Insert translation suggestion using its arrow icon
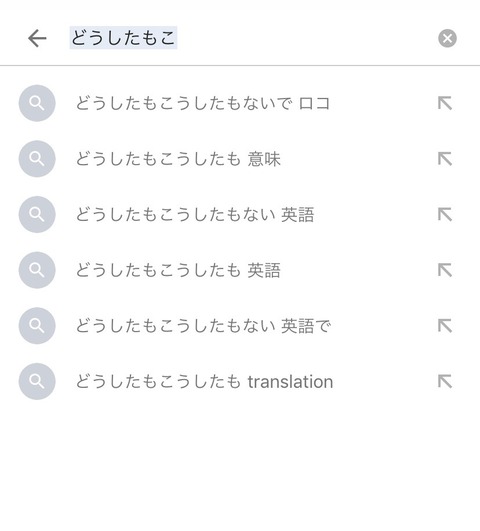 click(445, 381)
